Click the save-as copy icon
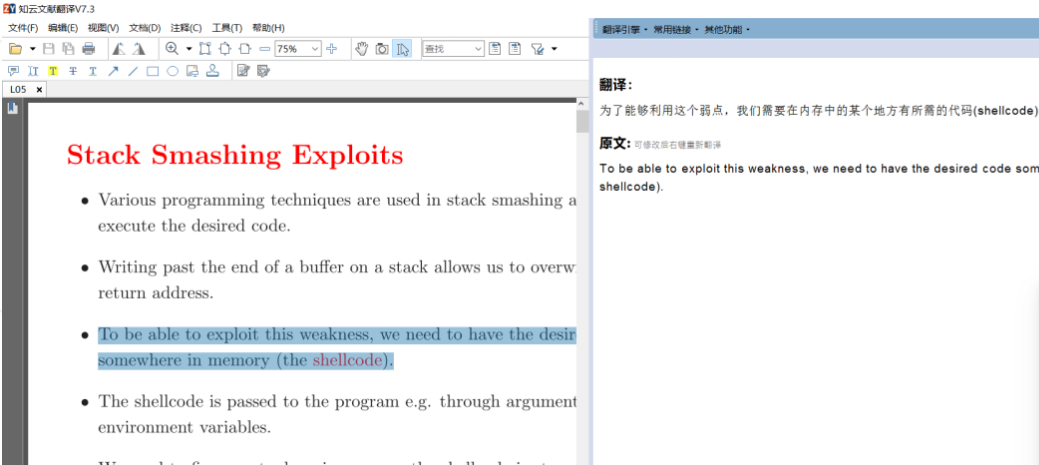The image size is (1039, 465). (x=68, y=48)
